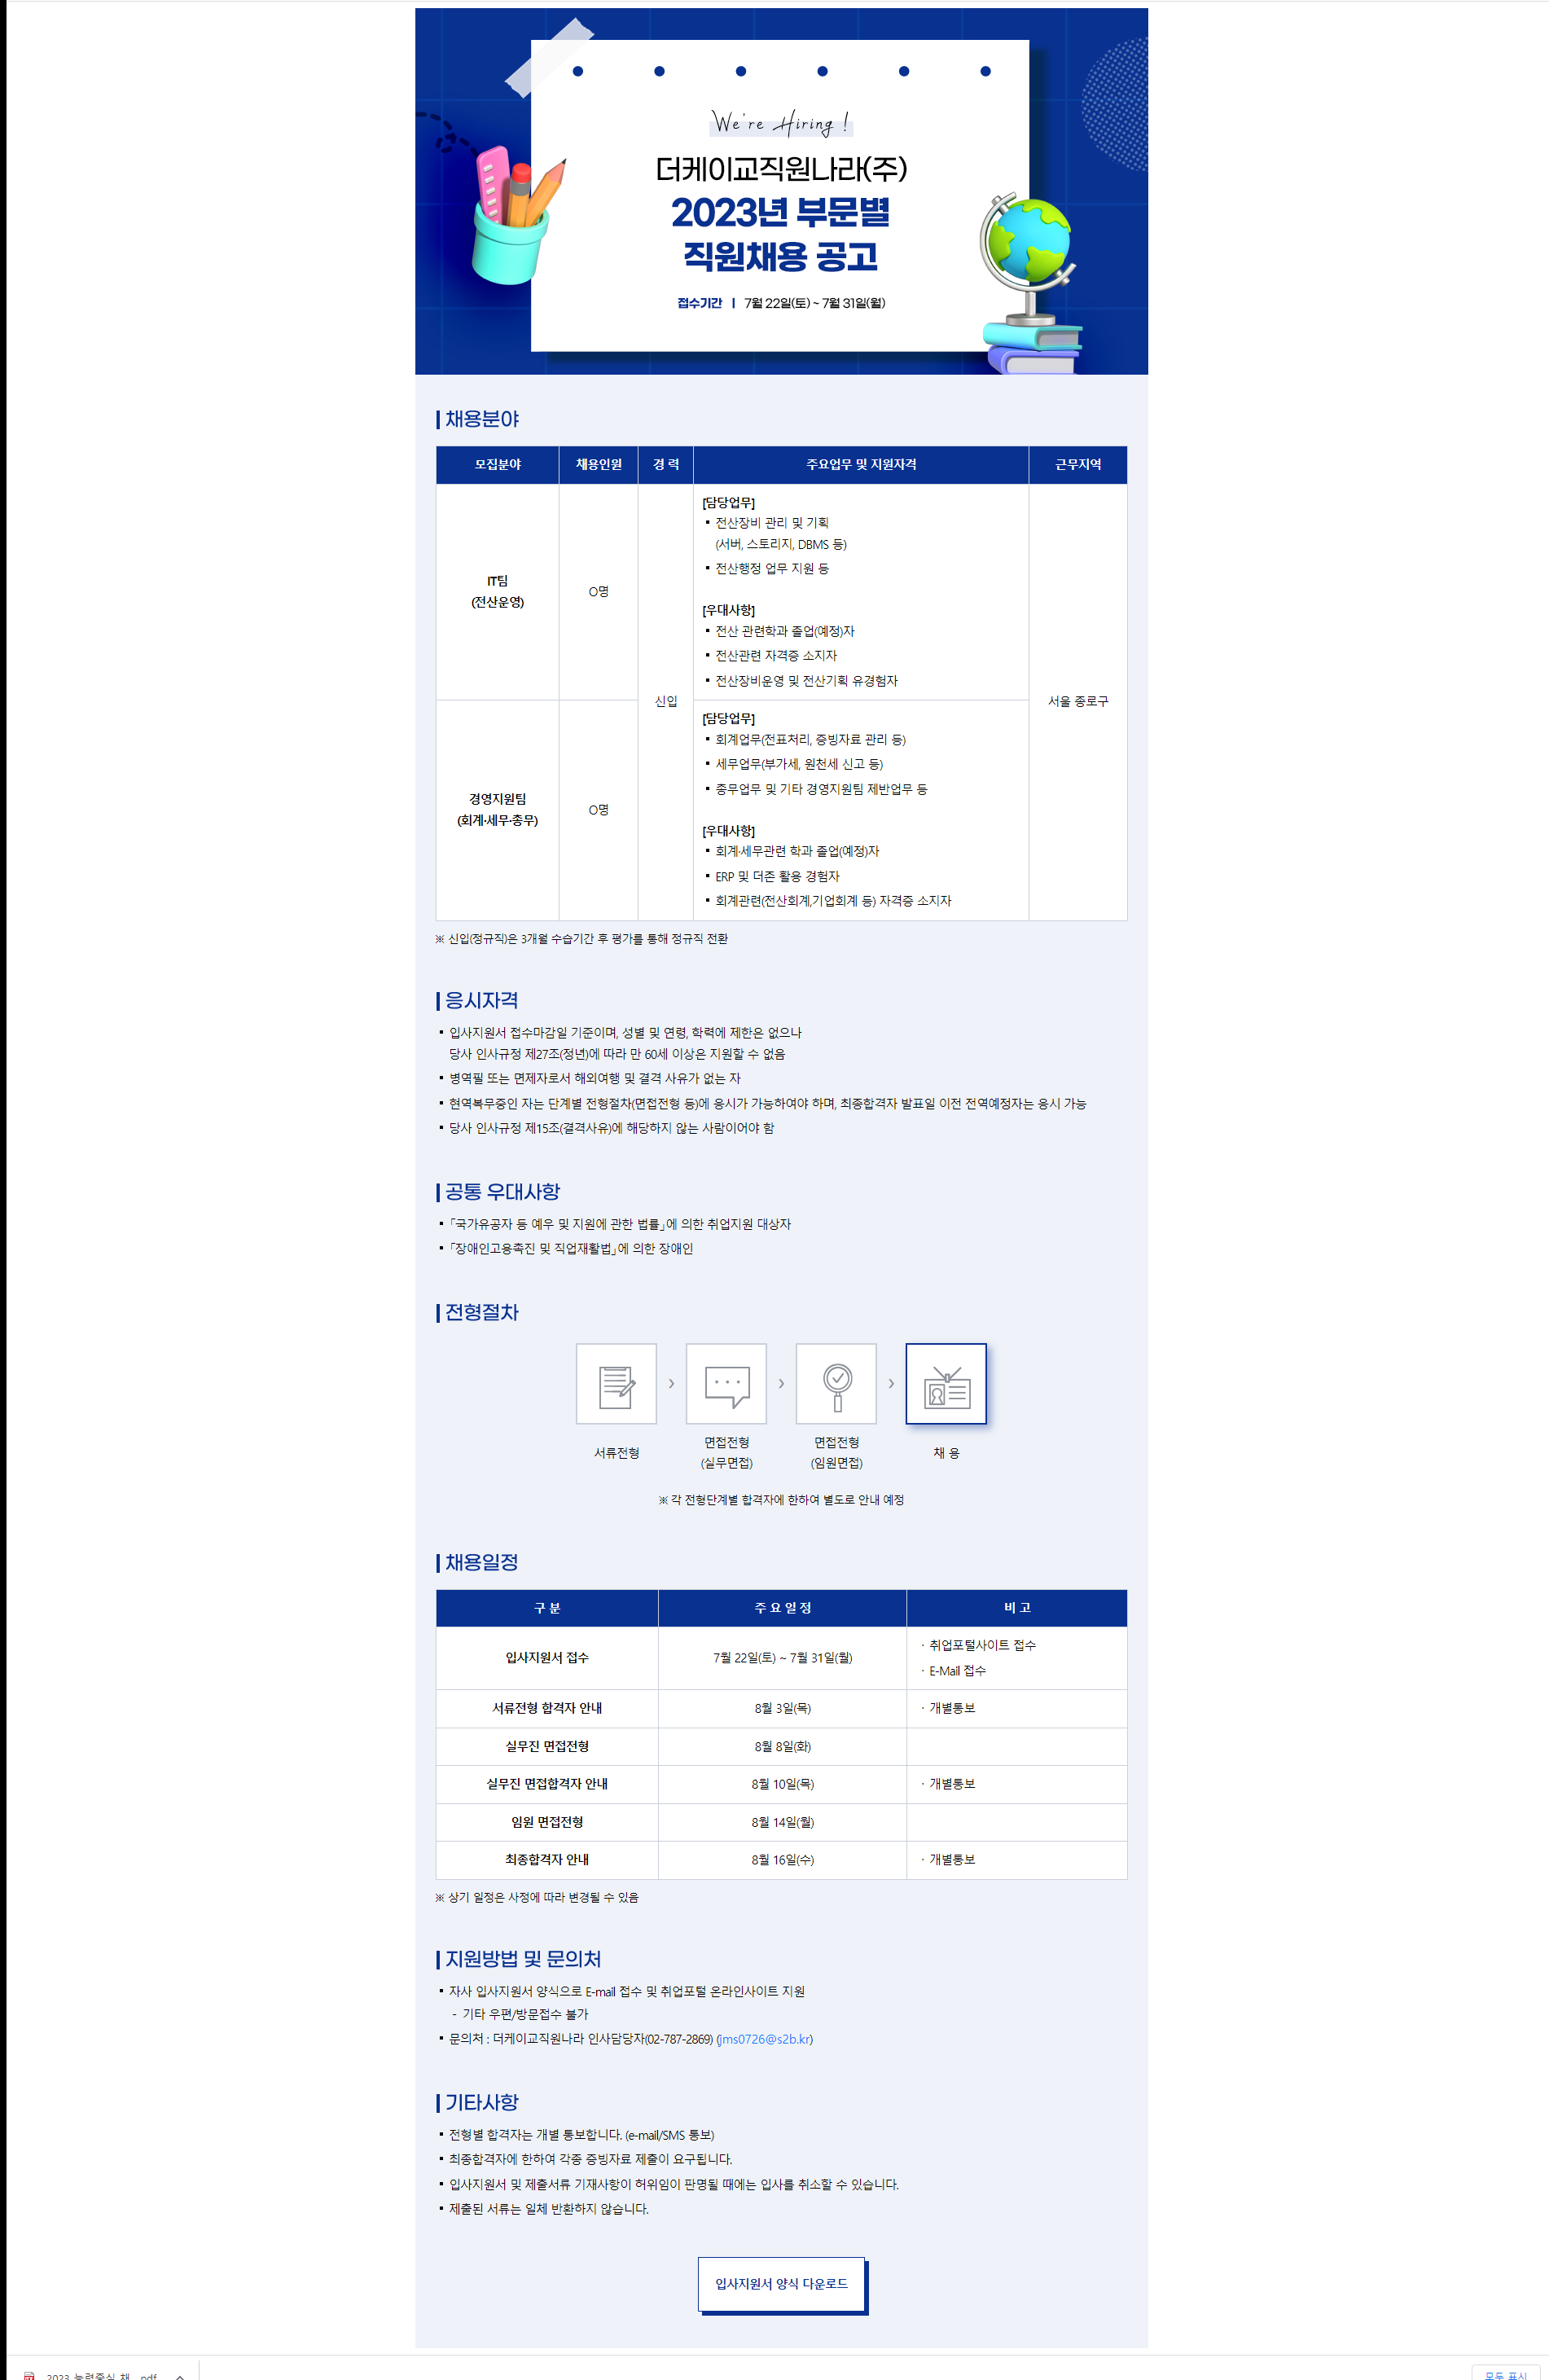Click the 입사지원서 접수 schedule row
Screen dimensions: 1549x2380
(x=547, y=1658)
